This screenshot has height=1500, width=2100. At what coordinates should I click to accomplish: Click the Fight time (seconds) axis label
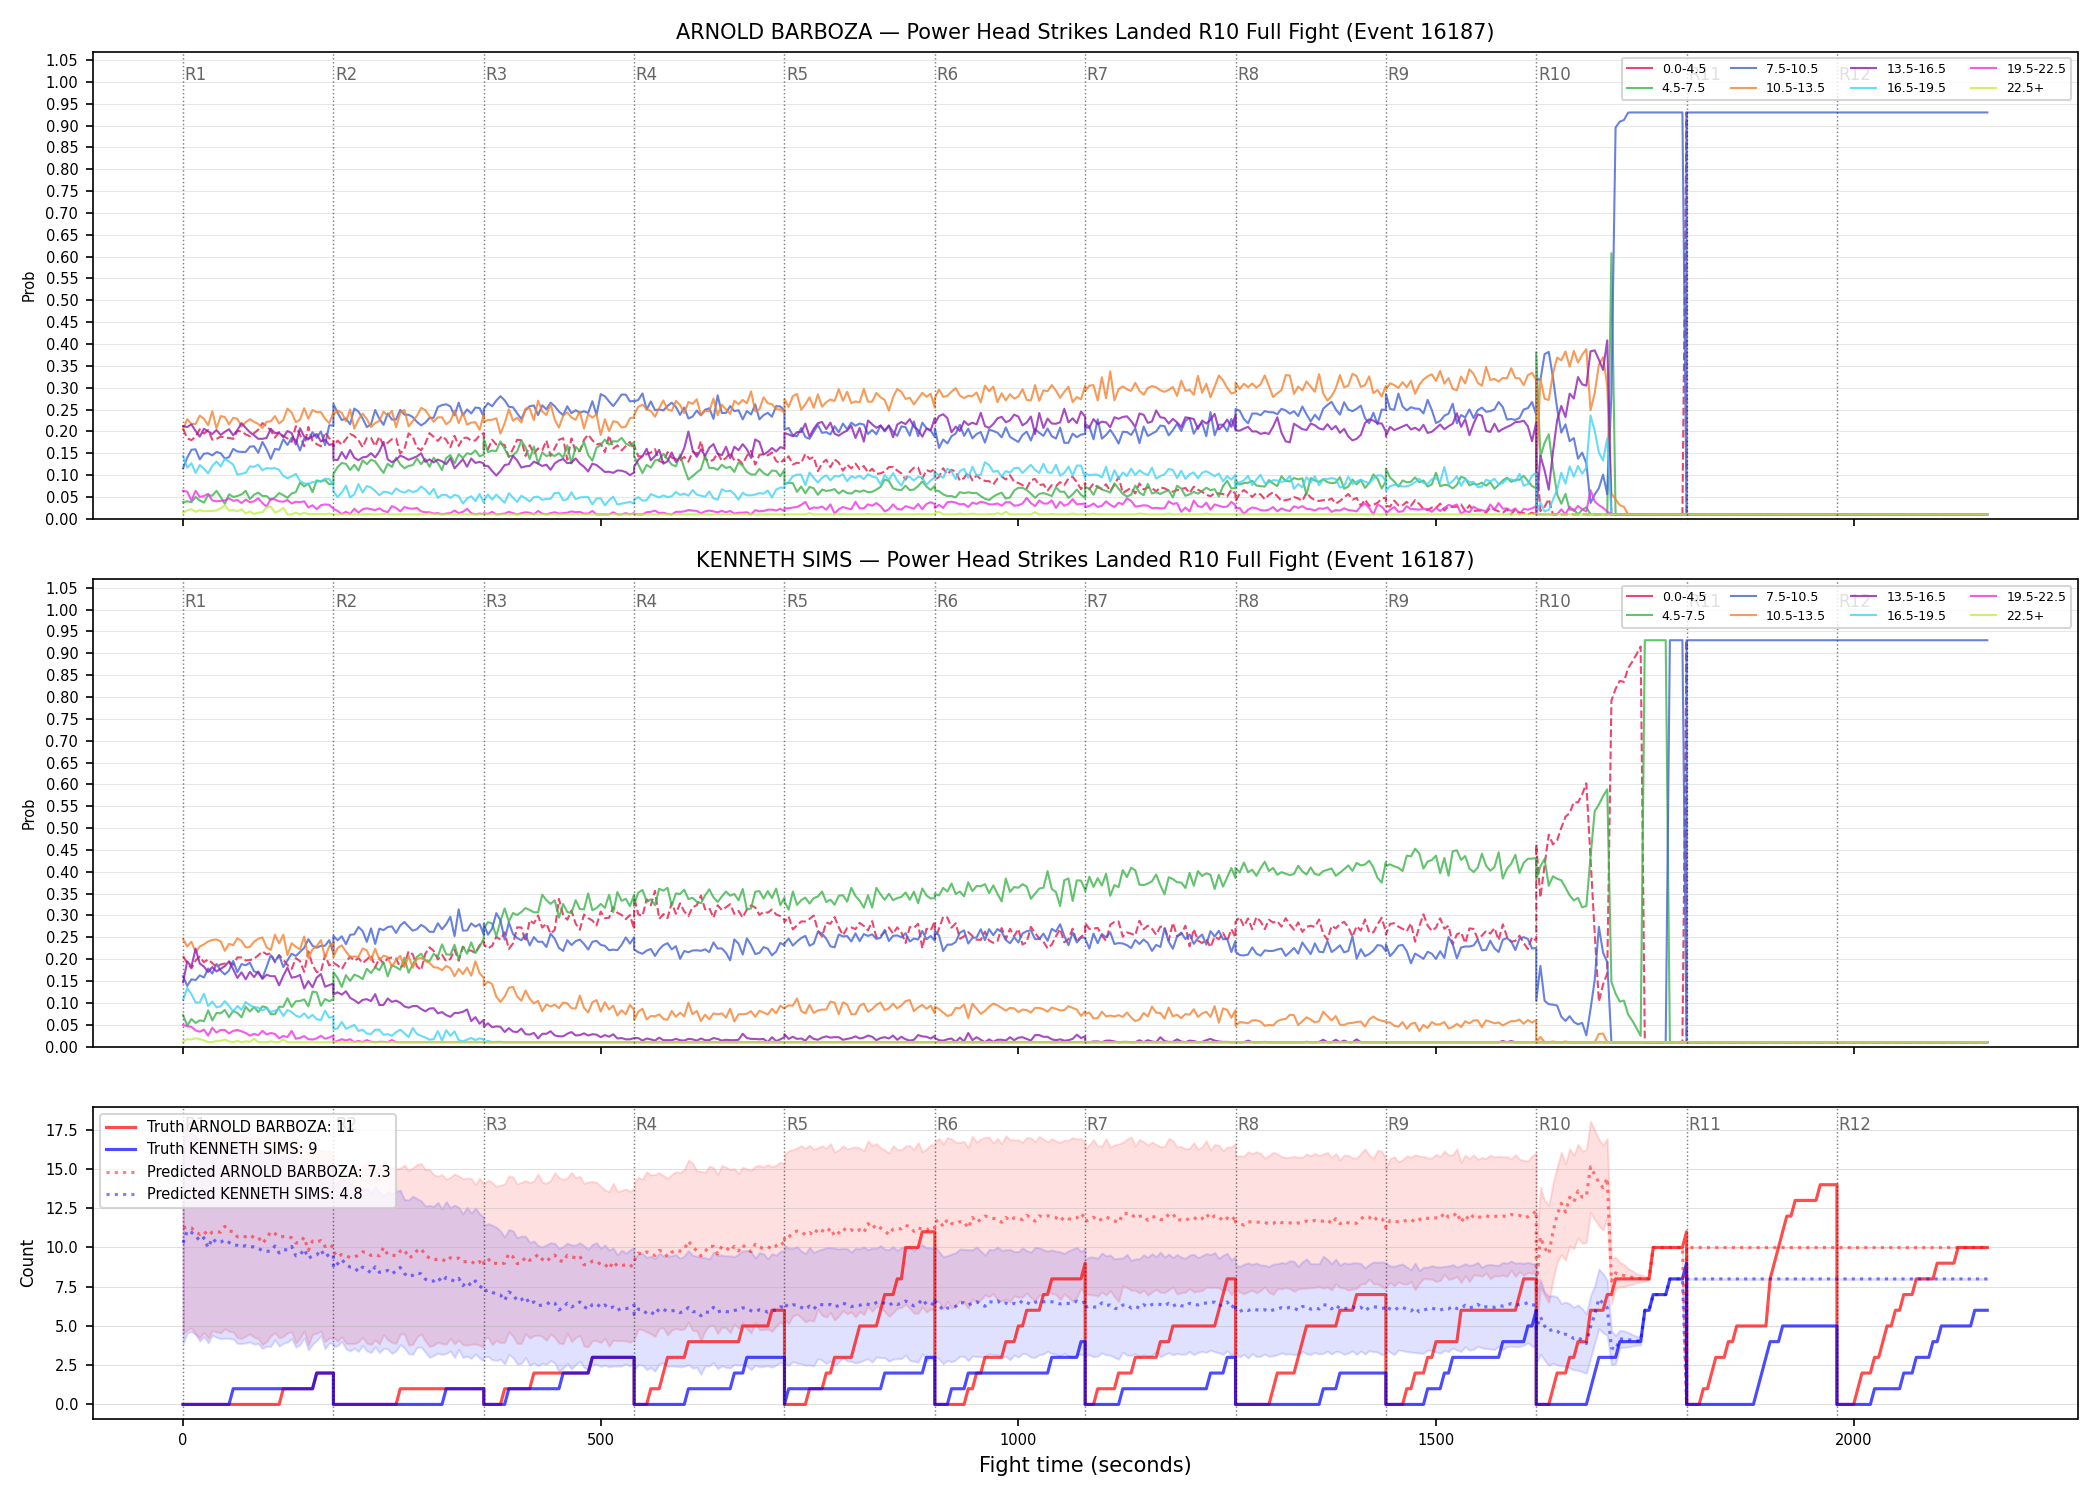click(1085, 1465)
